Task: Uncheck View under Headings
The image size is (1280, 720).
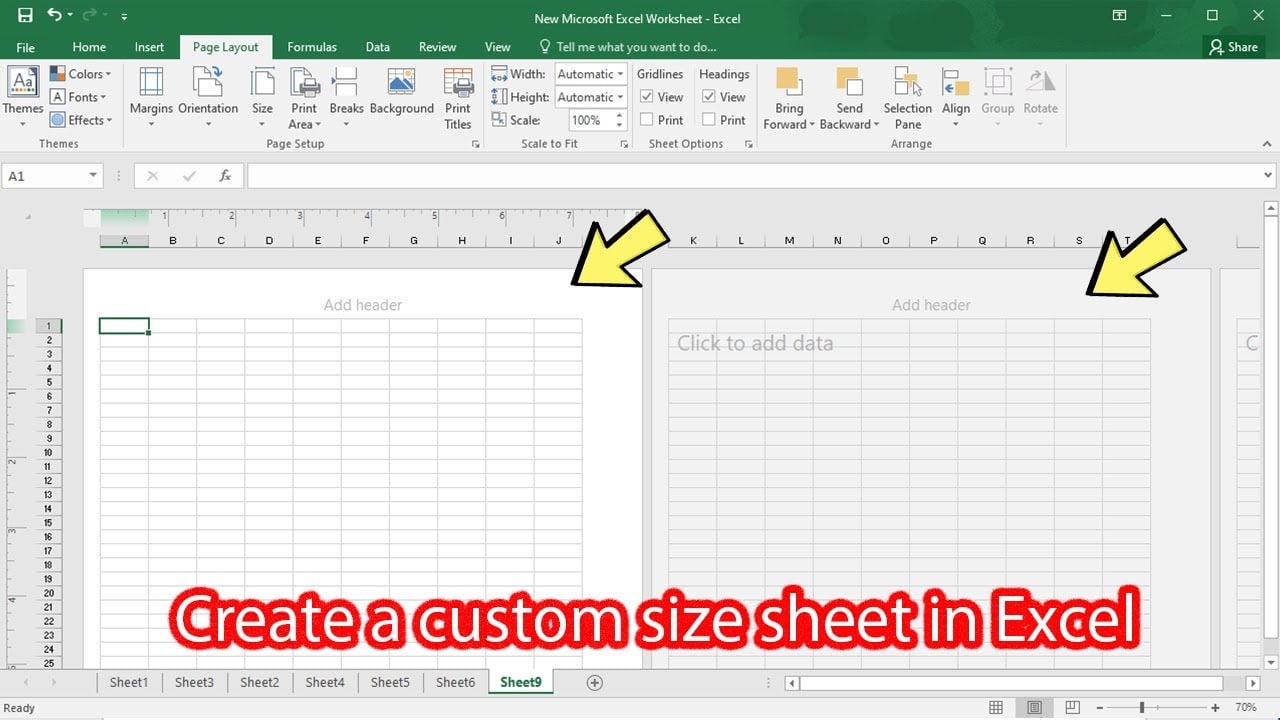Action: coord(710,96)
